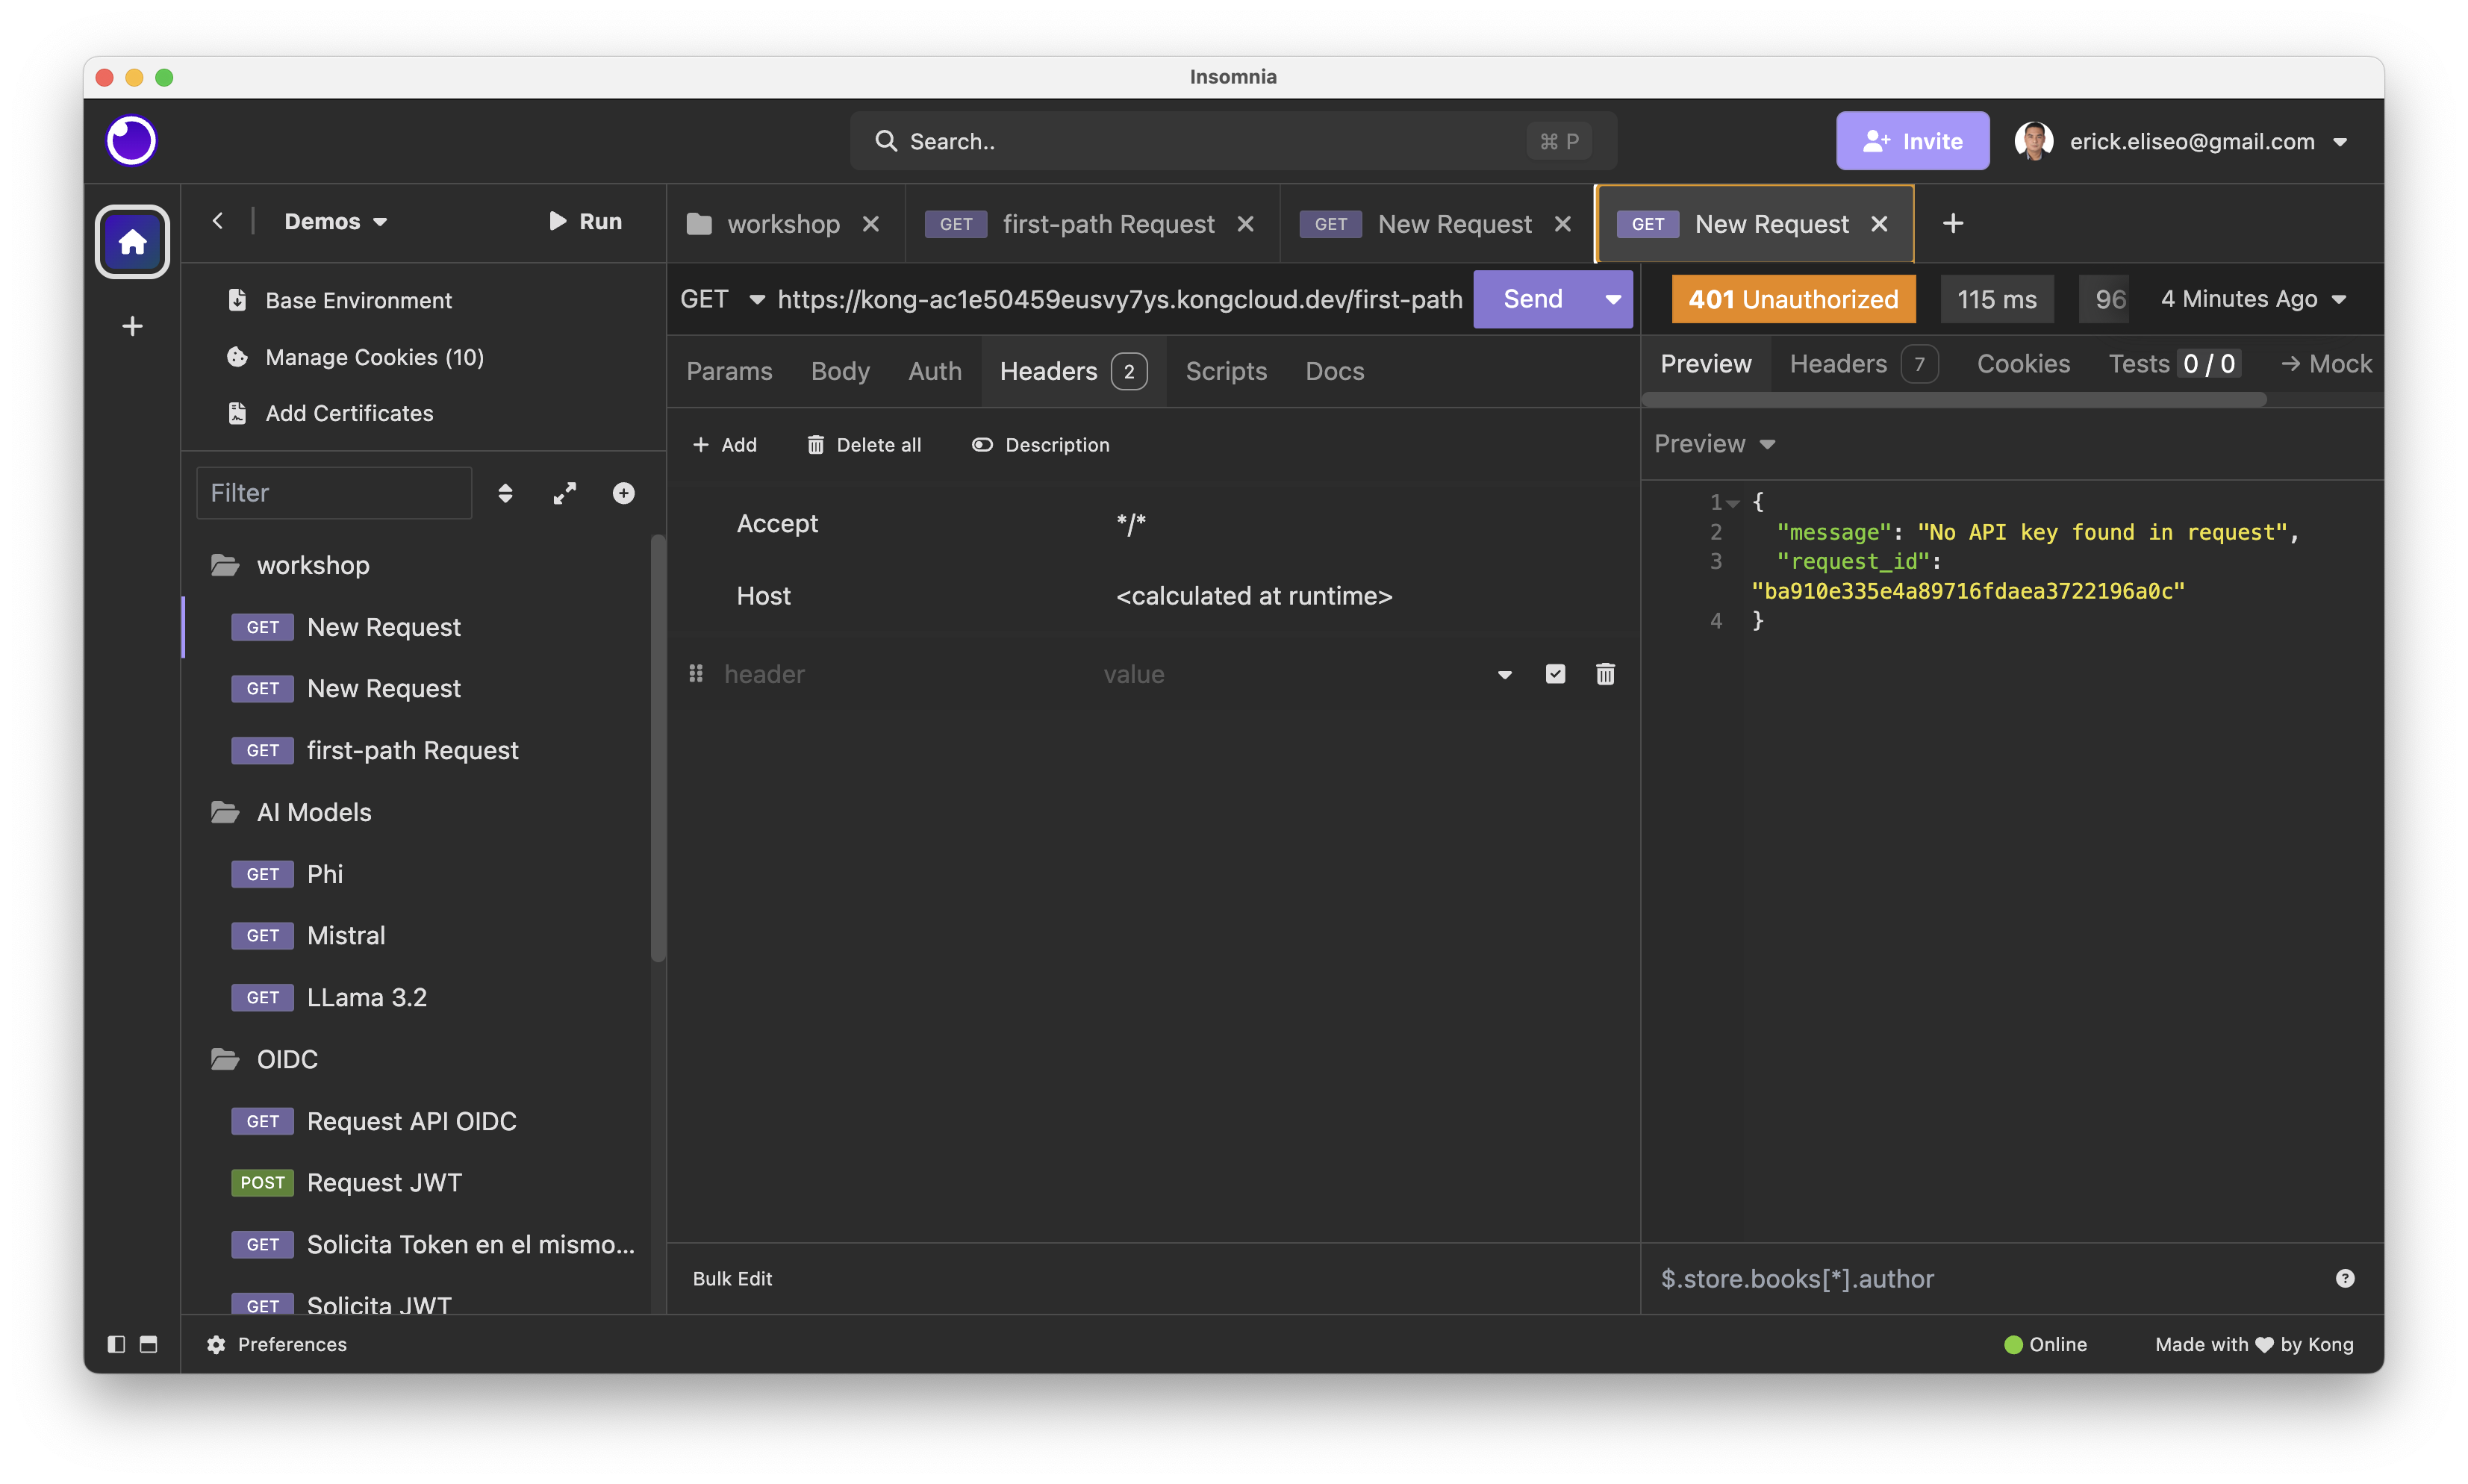This screenshot has width=2468, height=1484.
Task: Open the Send button dropdown arrow
Action: coord(1613,299)
